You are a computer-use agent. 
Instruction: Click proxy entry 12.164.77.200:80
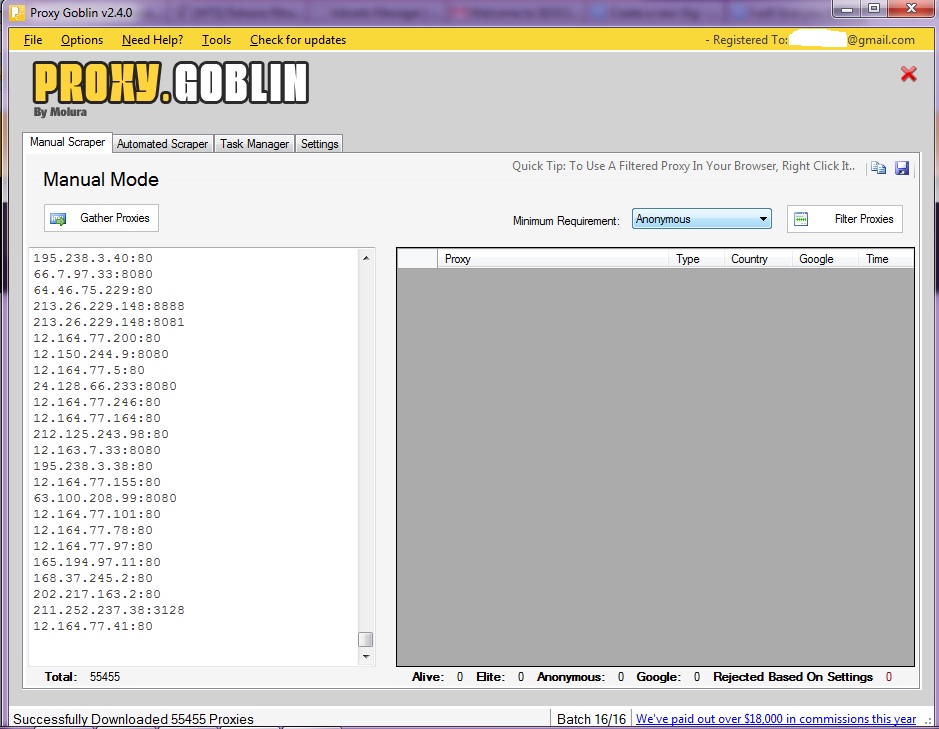[97, 338]
